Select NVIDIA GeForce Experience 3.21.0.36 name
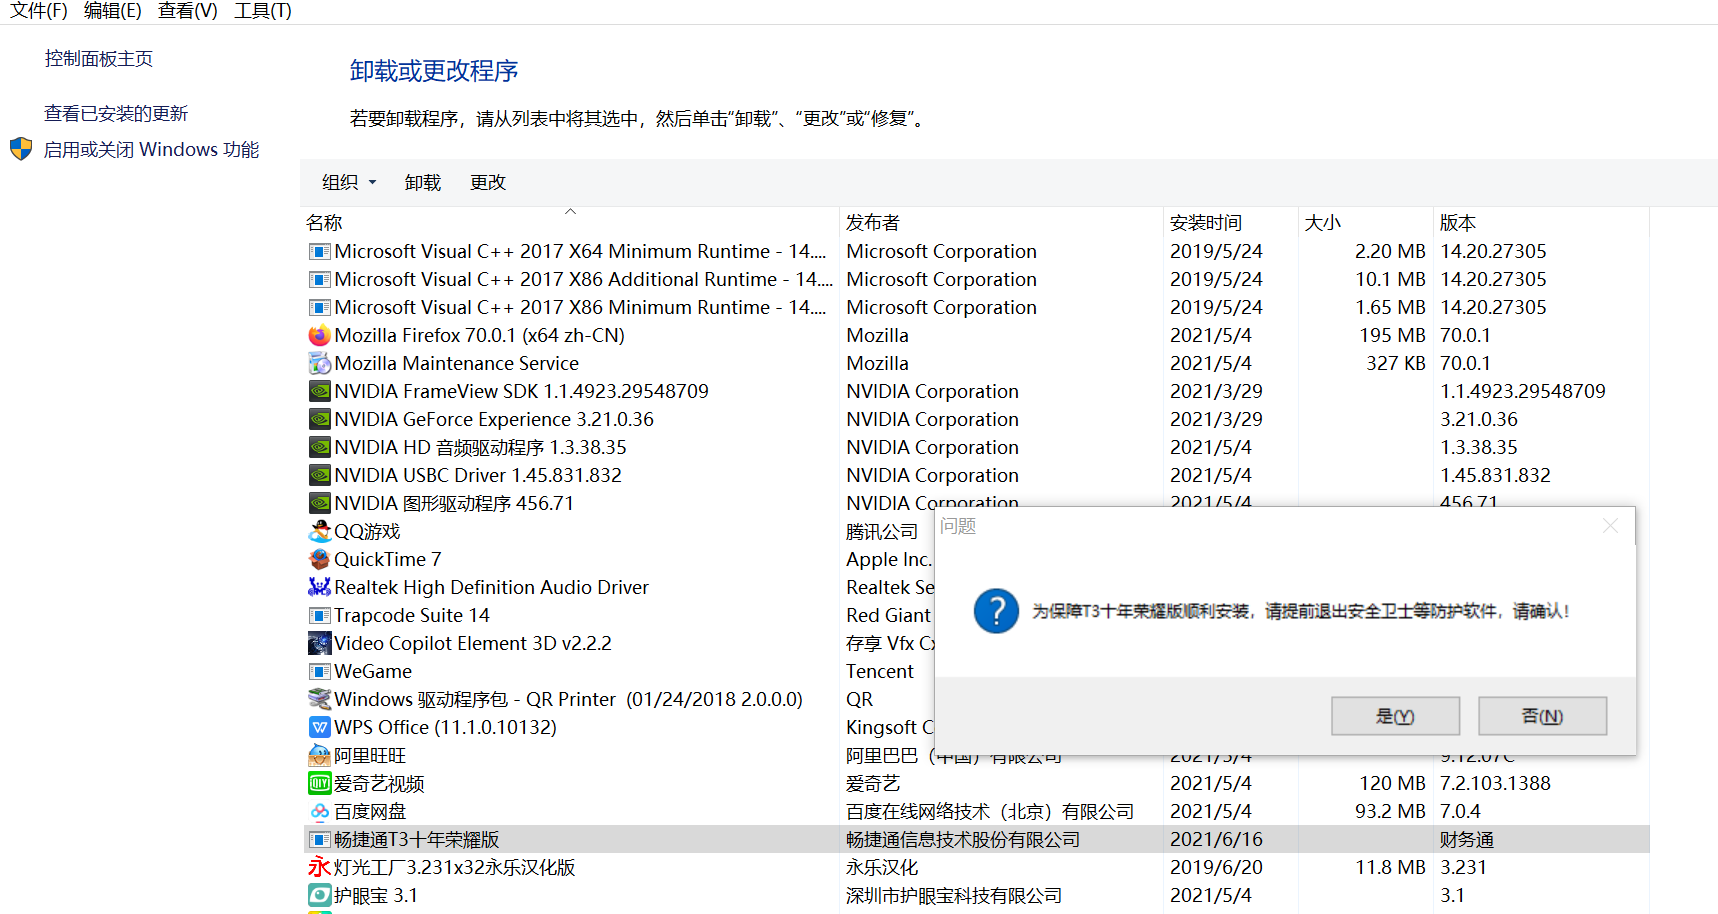This screenshot has width=1718, height=914. tap(494, 419)
